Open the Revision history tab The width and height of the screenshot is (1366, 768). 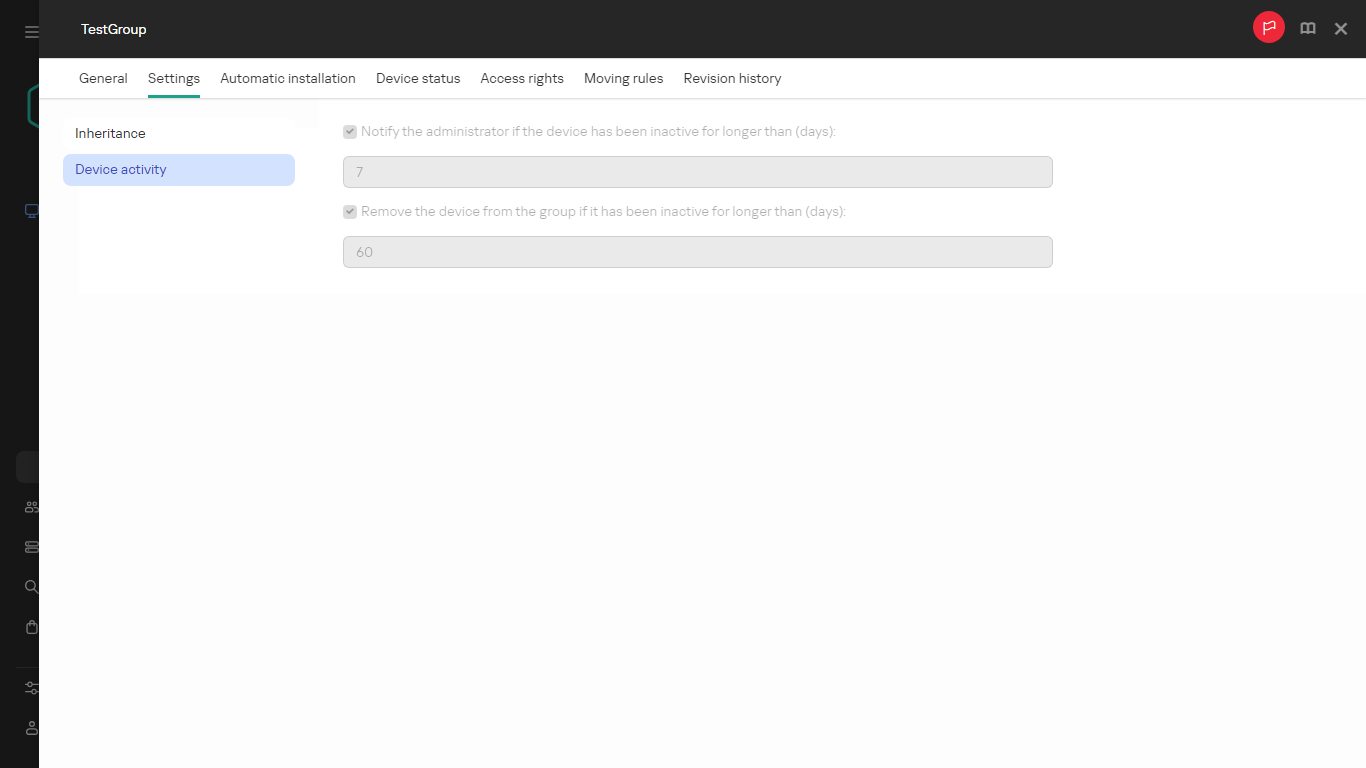coord(732,78)
